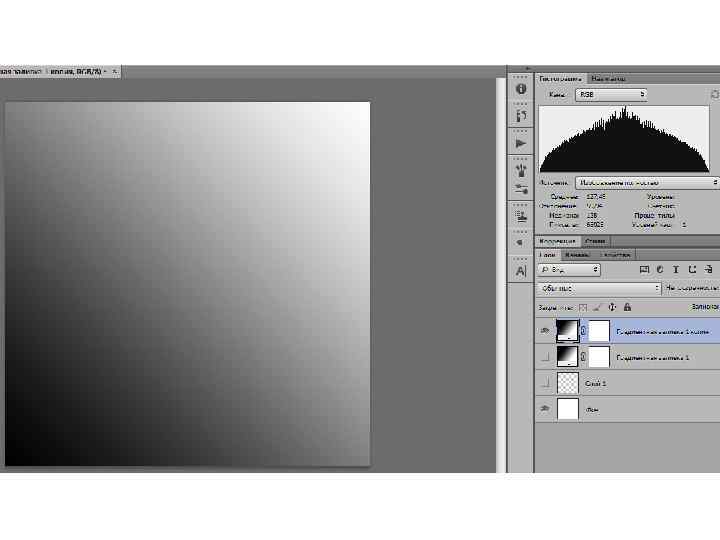This screenshot has height=540, width=720.
Task: Open the layer filter kind dropdown
Action: 569,270
